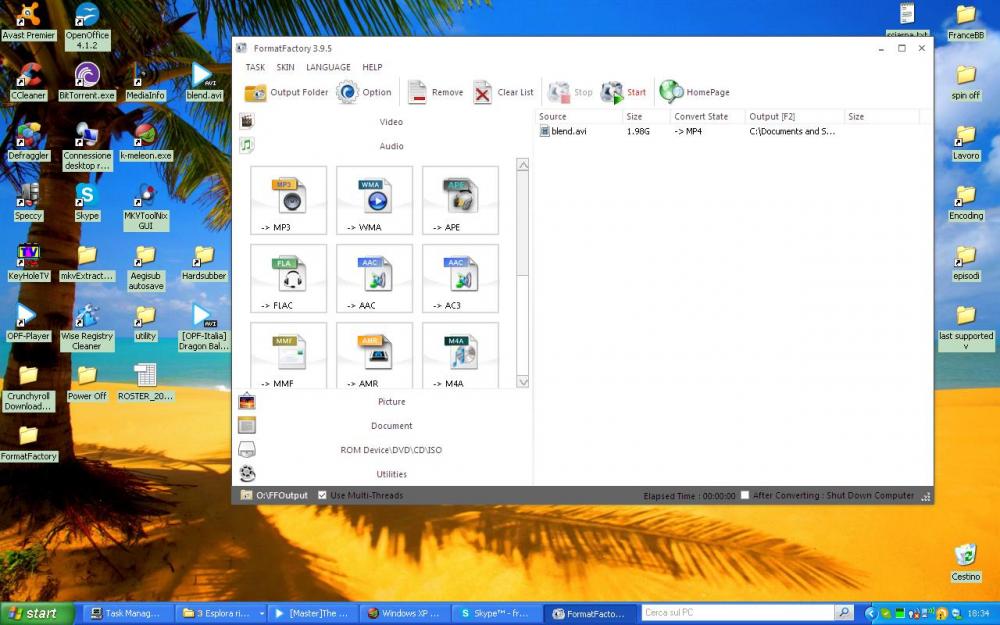Expand the Picture category section

coord(391,402)
